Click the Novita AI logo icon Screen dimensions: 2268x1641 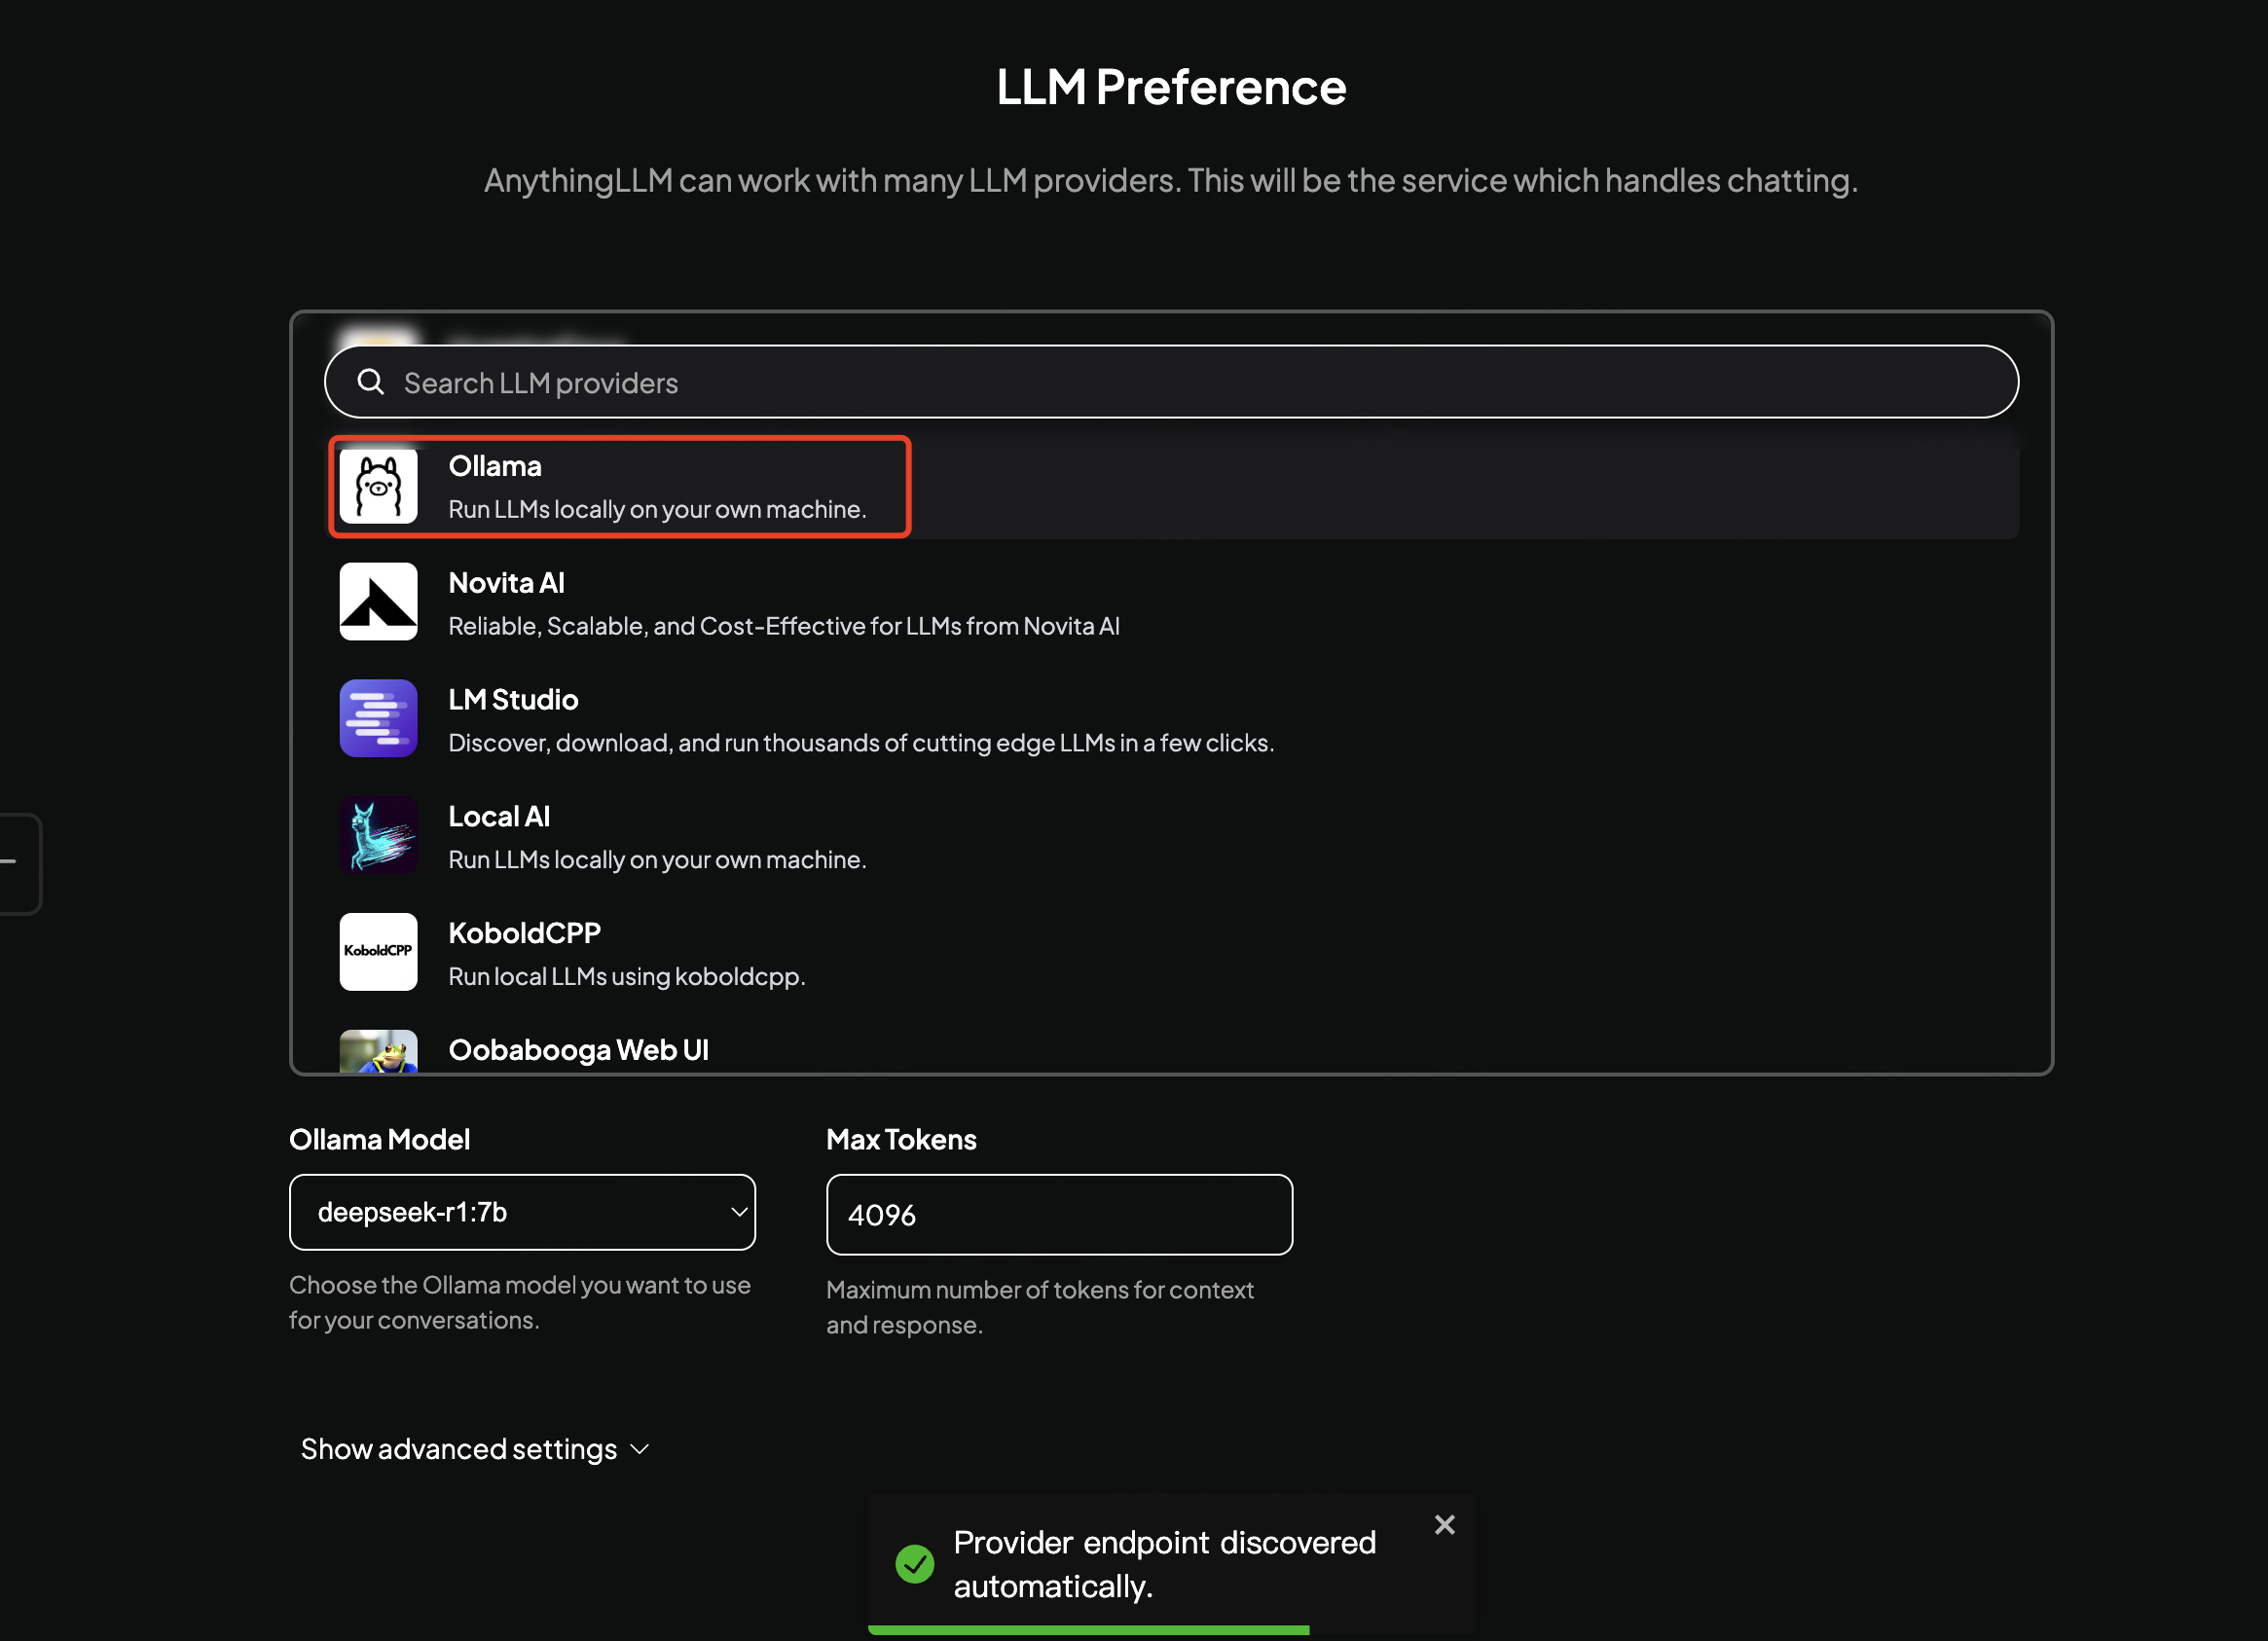click(378, 602)
